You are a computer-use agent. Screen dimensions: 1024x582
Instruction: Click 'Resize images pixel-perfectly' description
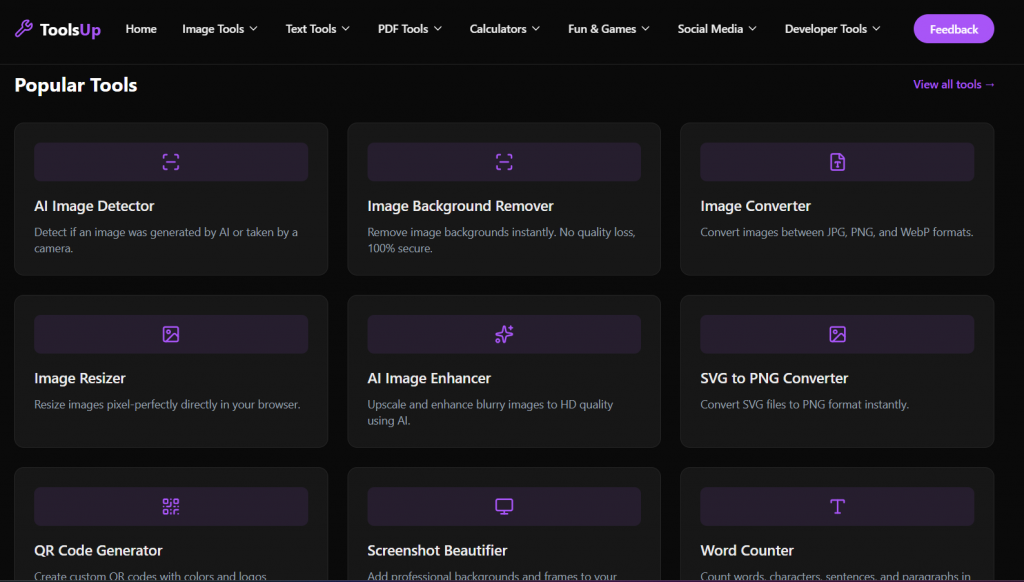point(167,404)
